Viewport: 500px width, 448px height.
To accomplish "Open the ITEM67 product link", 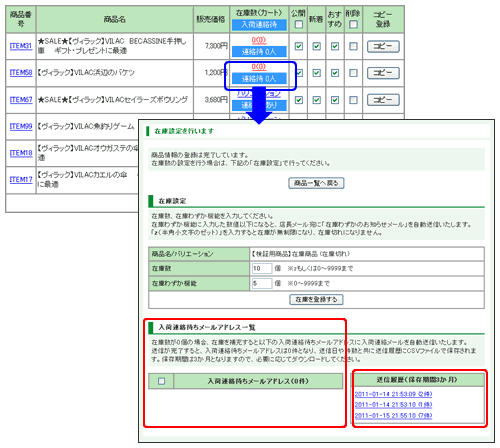I will click(x=21, y=100).
